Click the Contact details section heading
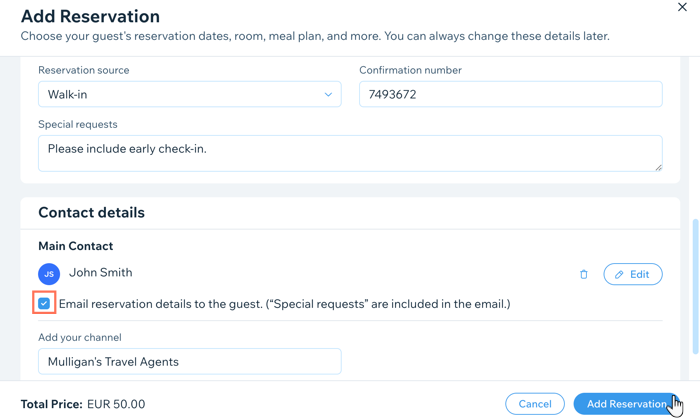 92,213
